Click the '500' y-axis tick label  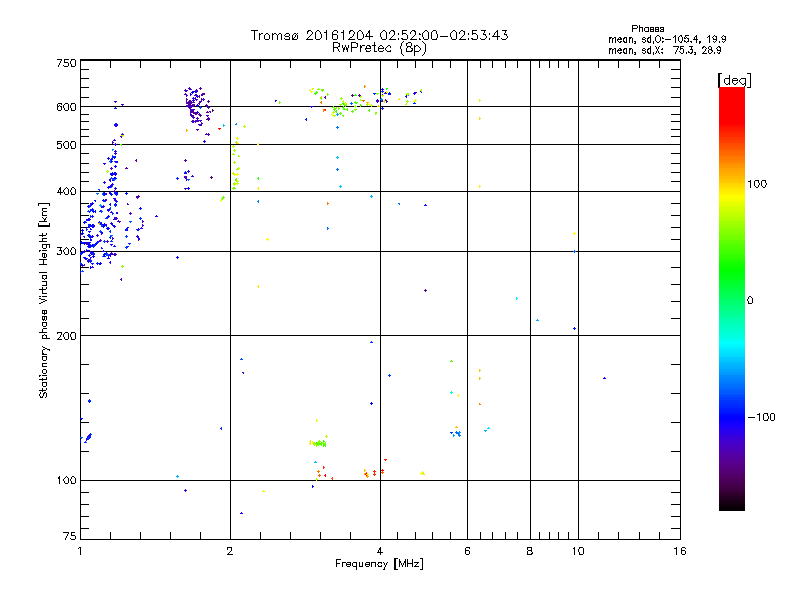coord(66,145)
